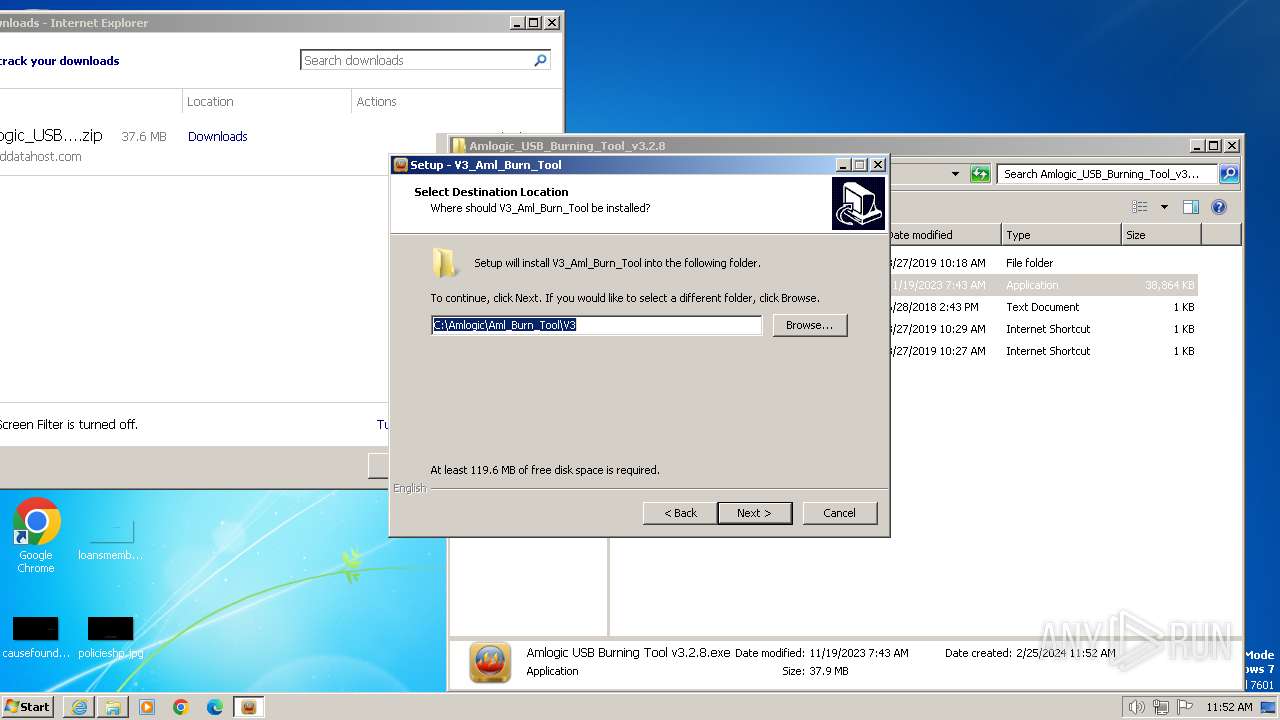Open Internet Explorer from the taskbar
The height and width of the screenshot is (720, 1280).
point(79,707)
